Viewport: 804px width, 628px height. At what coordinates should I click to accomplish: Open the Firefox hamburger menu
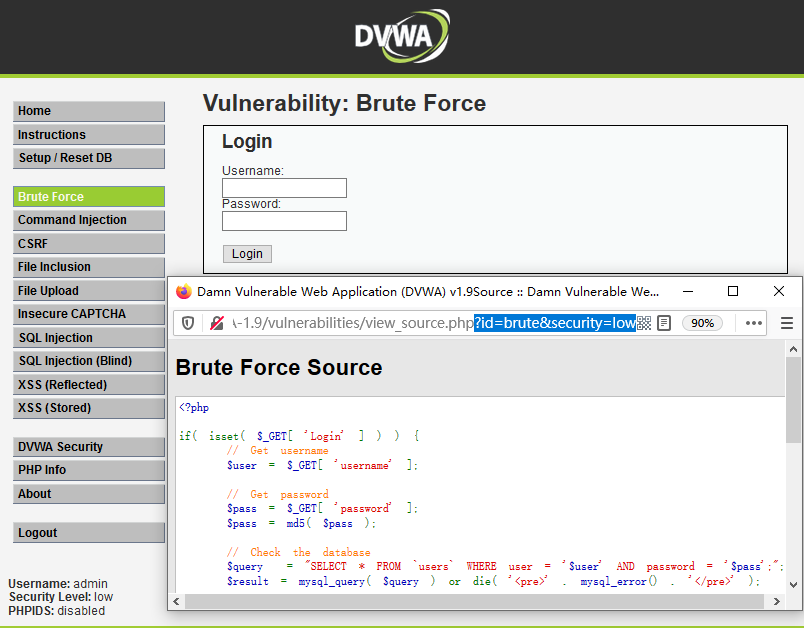[x=787, y=323]
